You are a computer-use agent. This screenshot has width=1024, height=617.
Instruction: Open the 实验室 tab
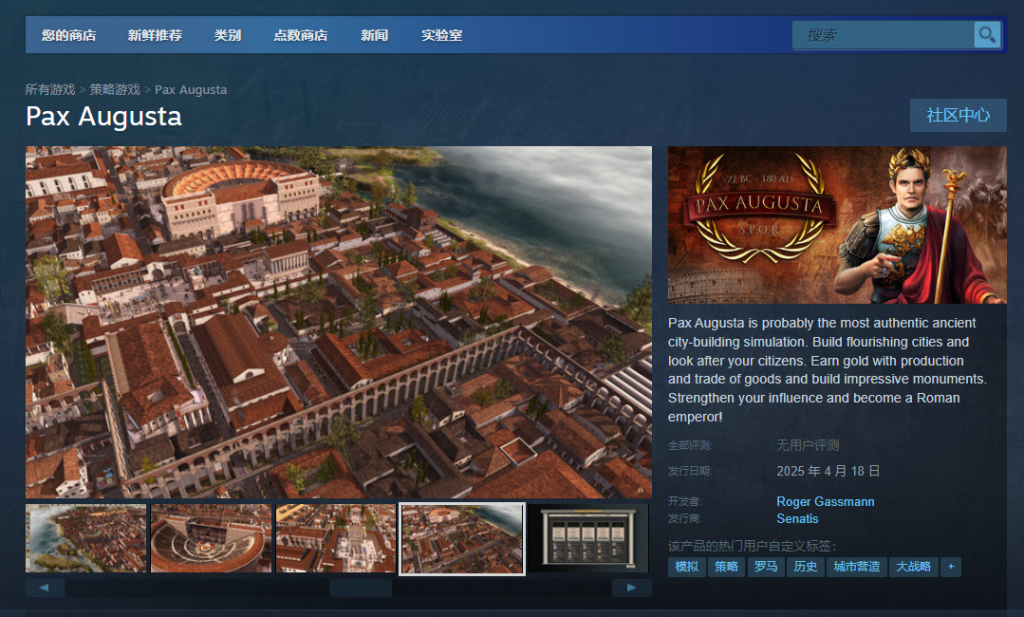(x=441, y=35)
